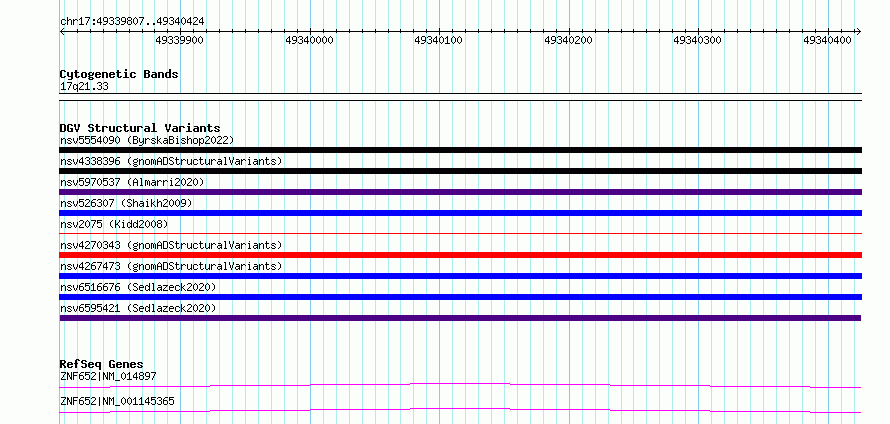Click ruler tick label 49340400

click(828, 41)
